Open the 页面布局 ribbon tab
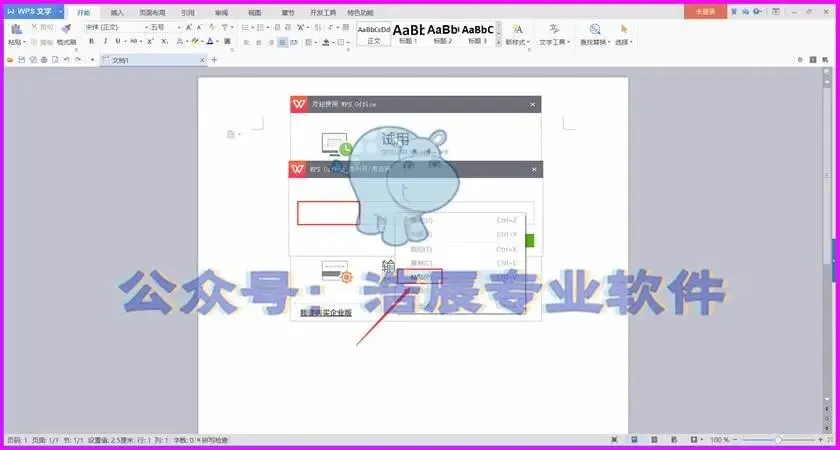The width and height of the screenshot is (840, 450). [x=152, y=12]
